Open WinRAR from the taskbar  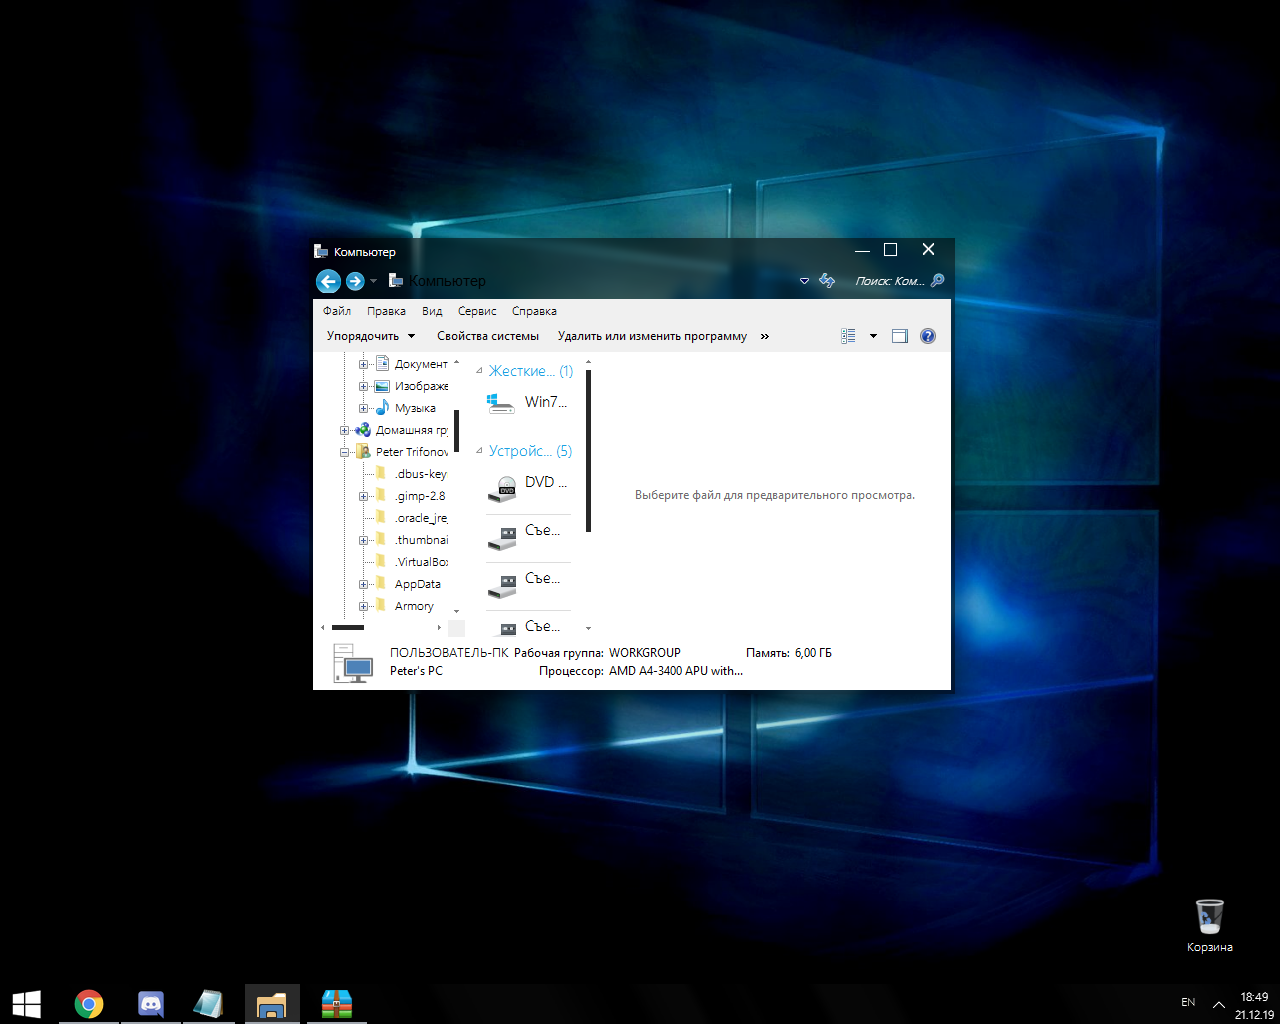tap(335, 1003)
